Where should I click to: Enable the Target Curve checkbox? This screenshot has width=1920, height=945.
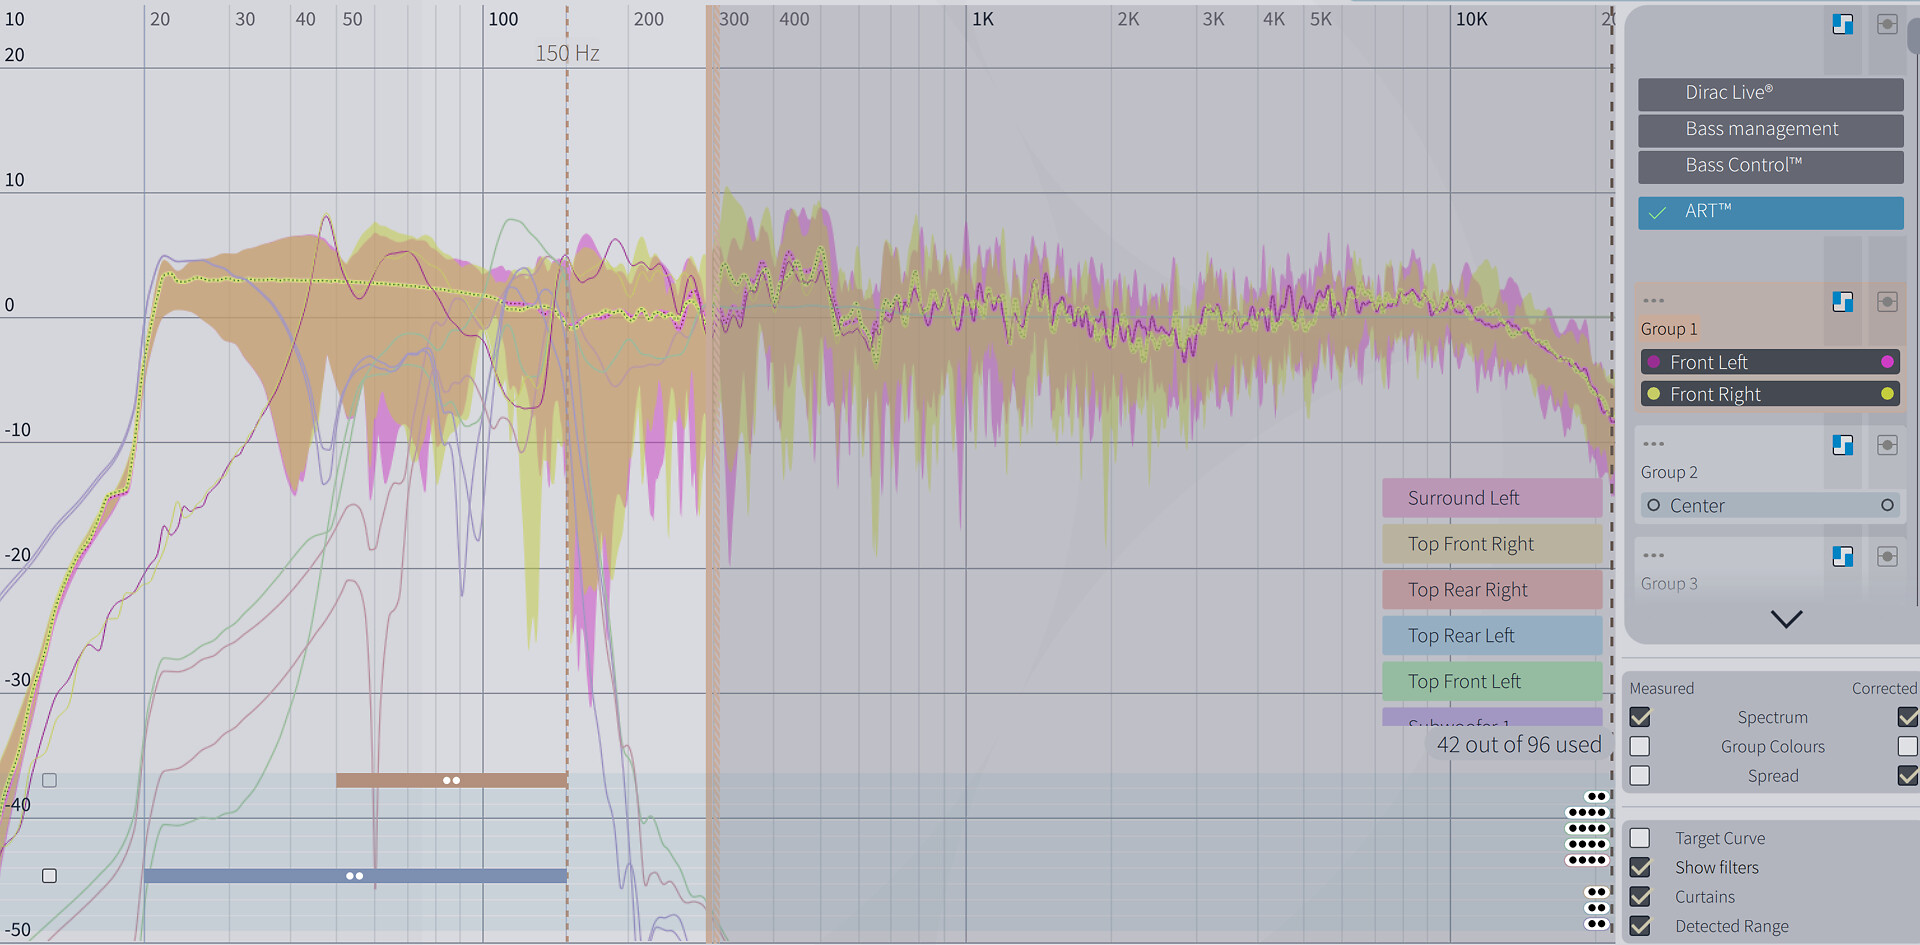[1640, 838]
